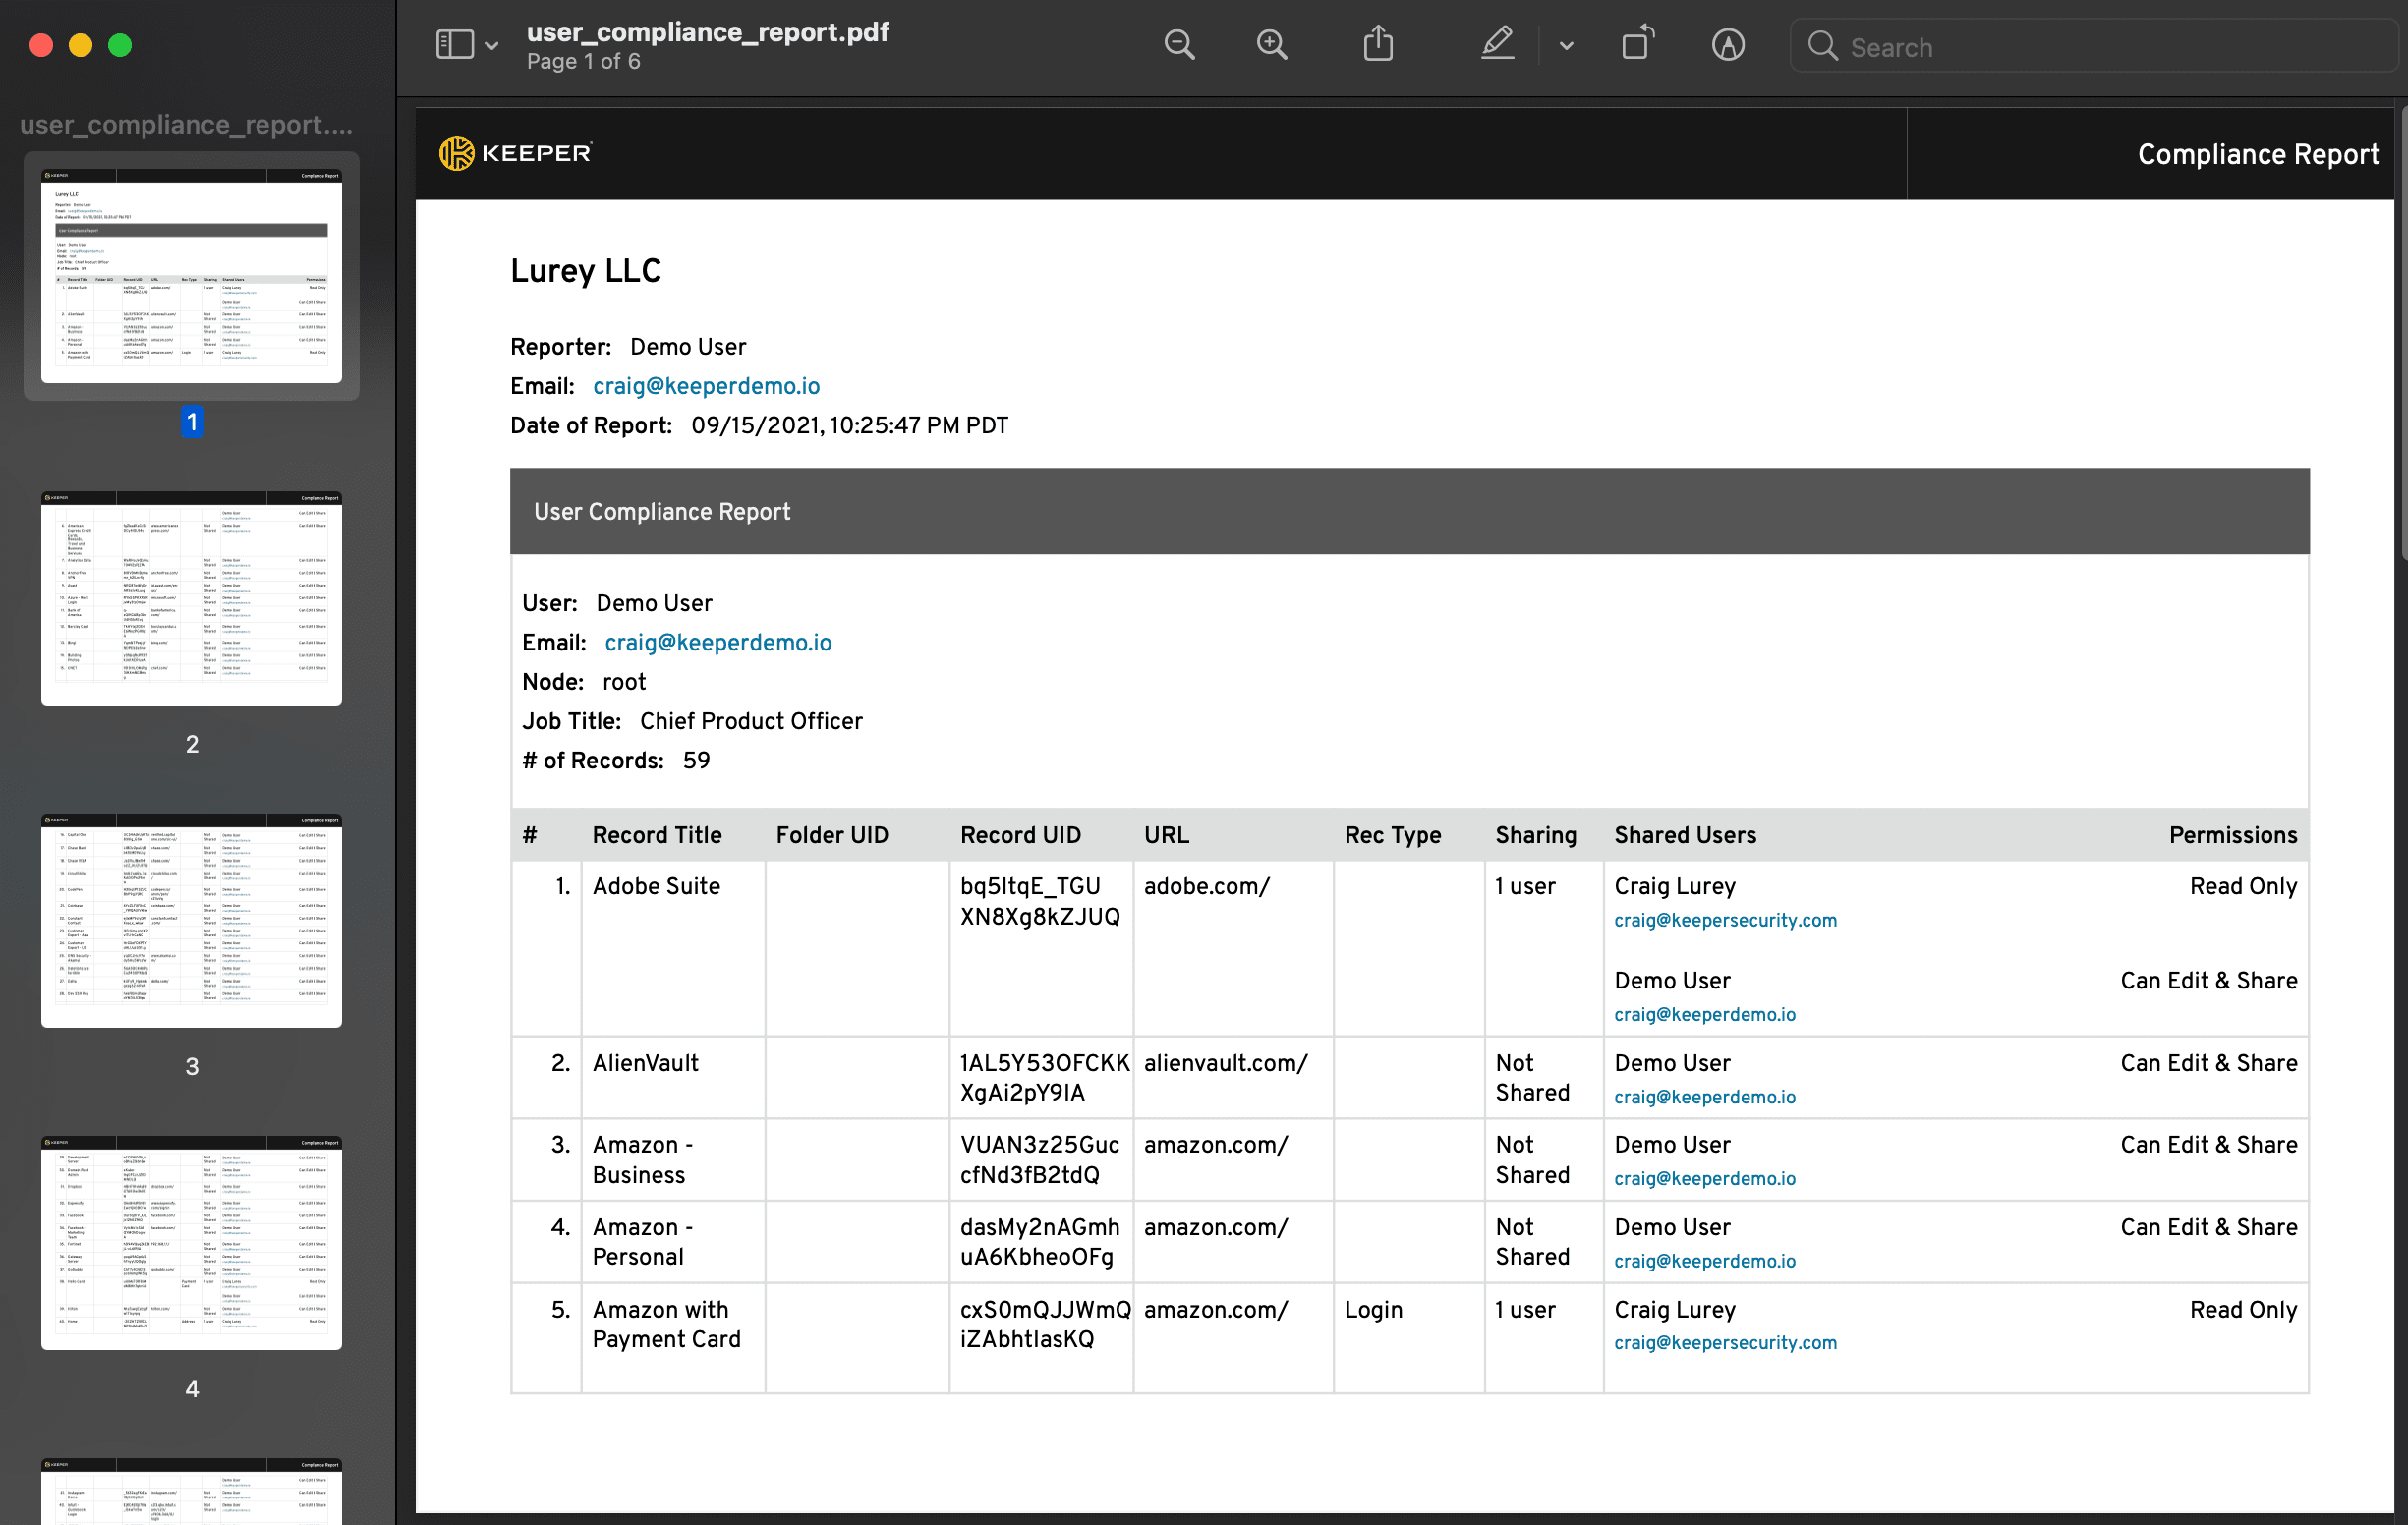Click in the Search field
2408x1525 pixels.
coord(2100,47)
